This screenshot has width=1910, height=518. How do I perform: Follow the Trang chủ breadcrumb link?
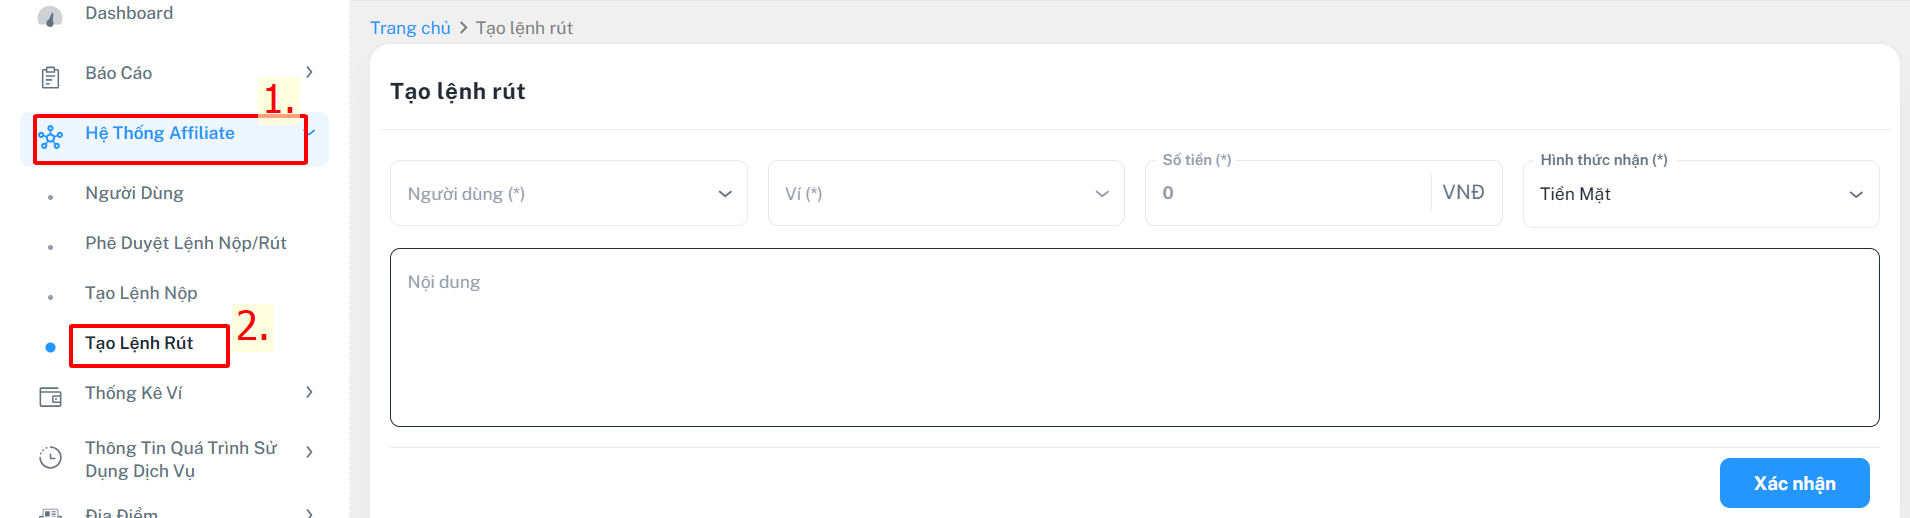[x=410, y=28]
